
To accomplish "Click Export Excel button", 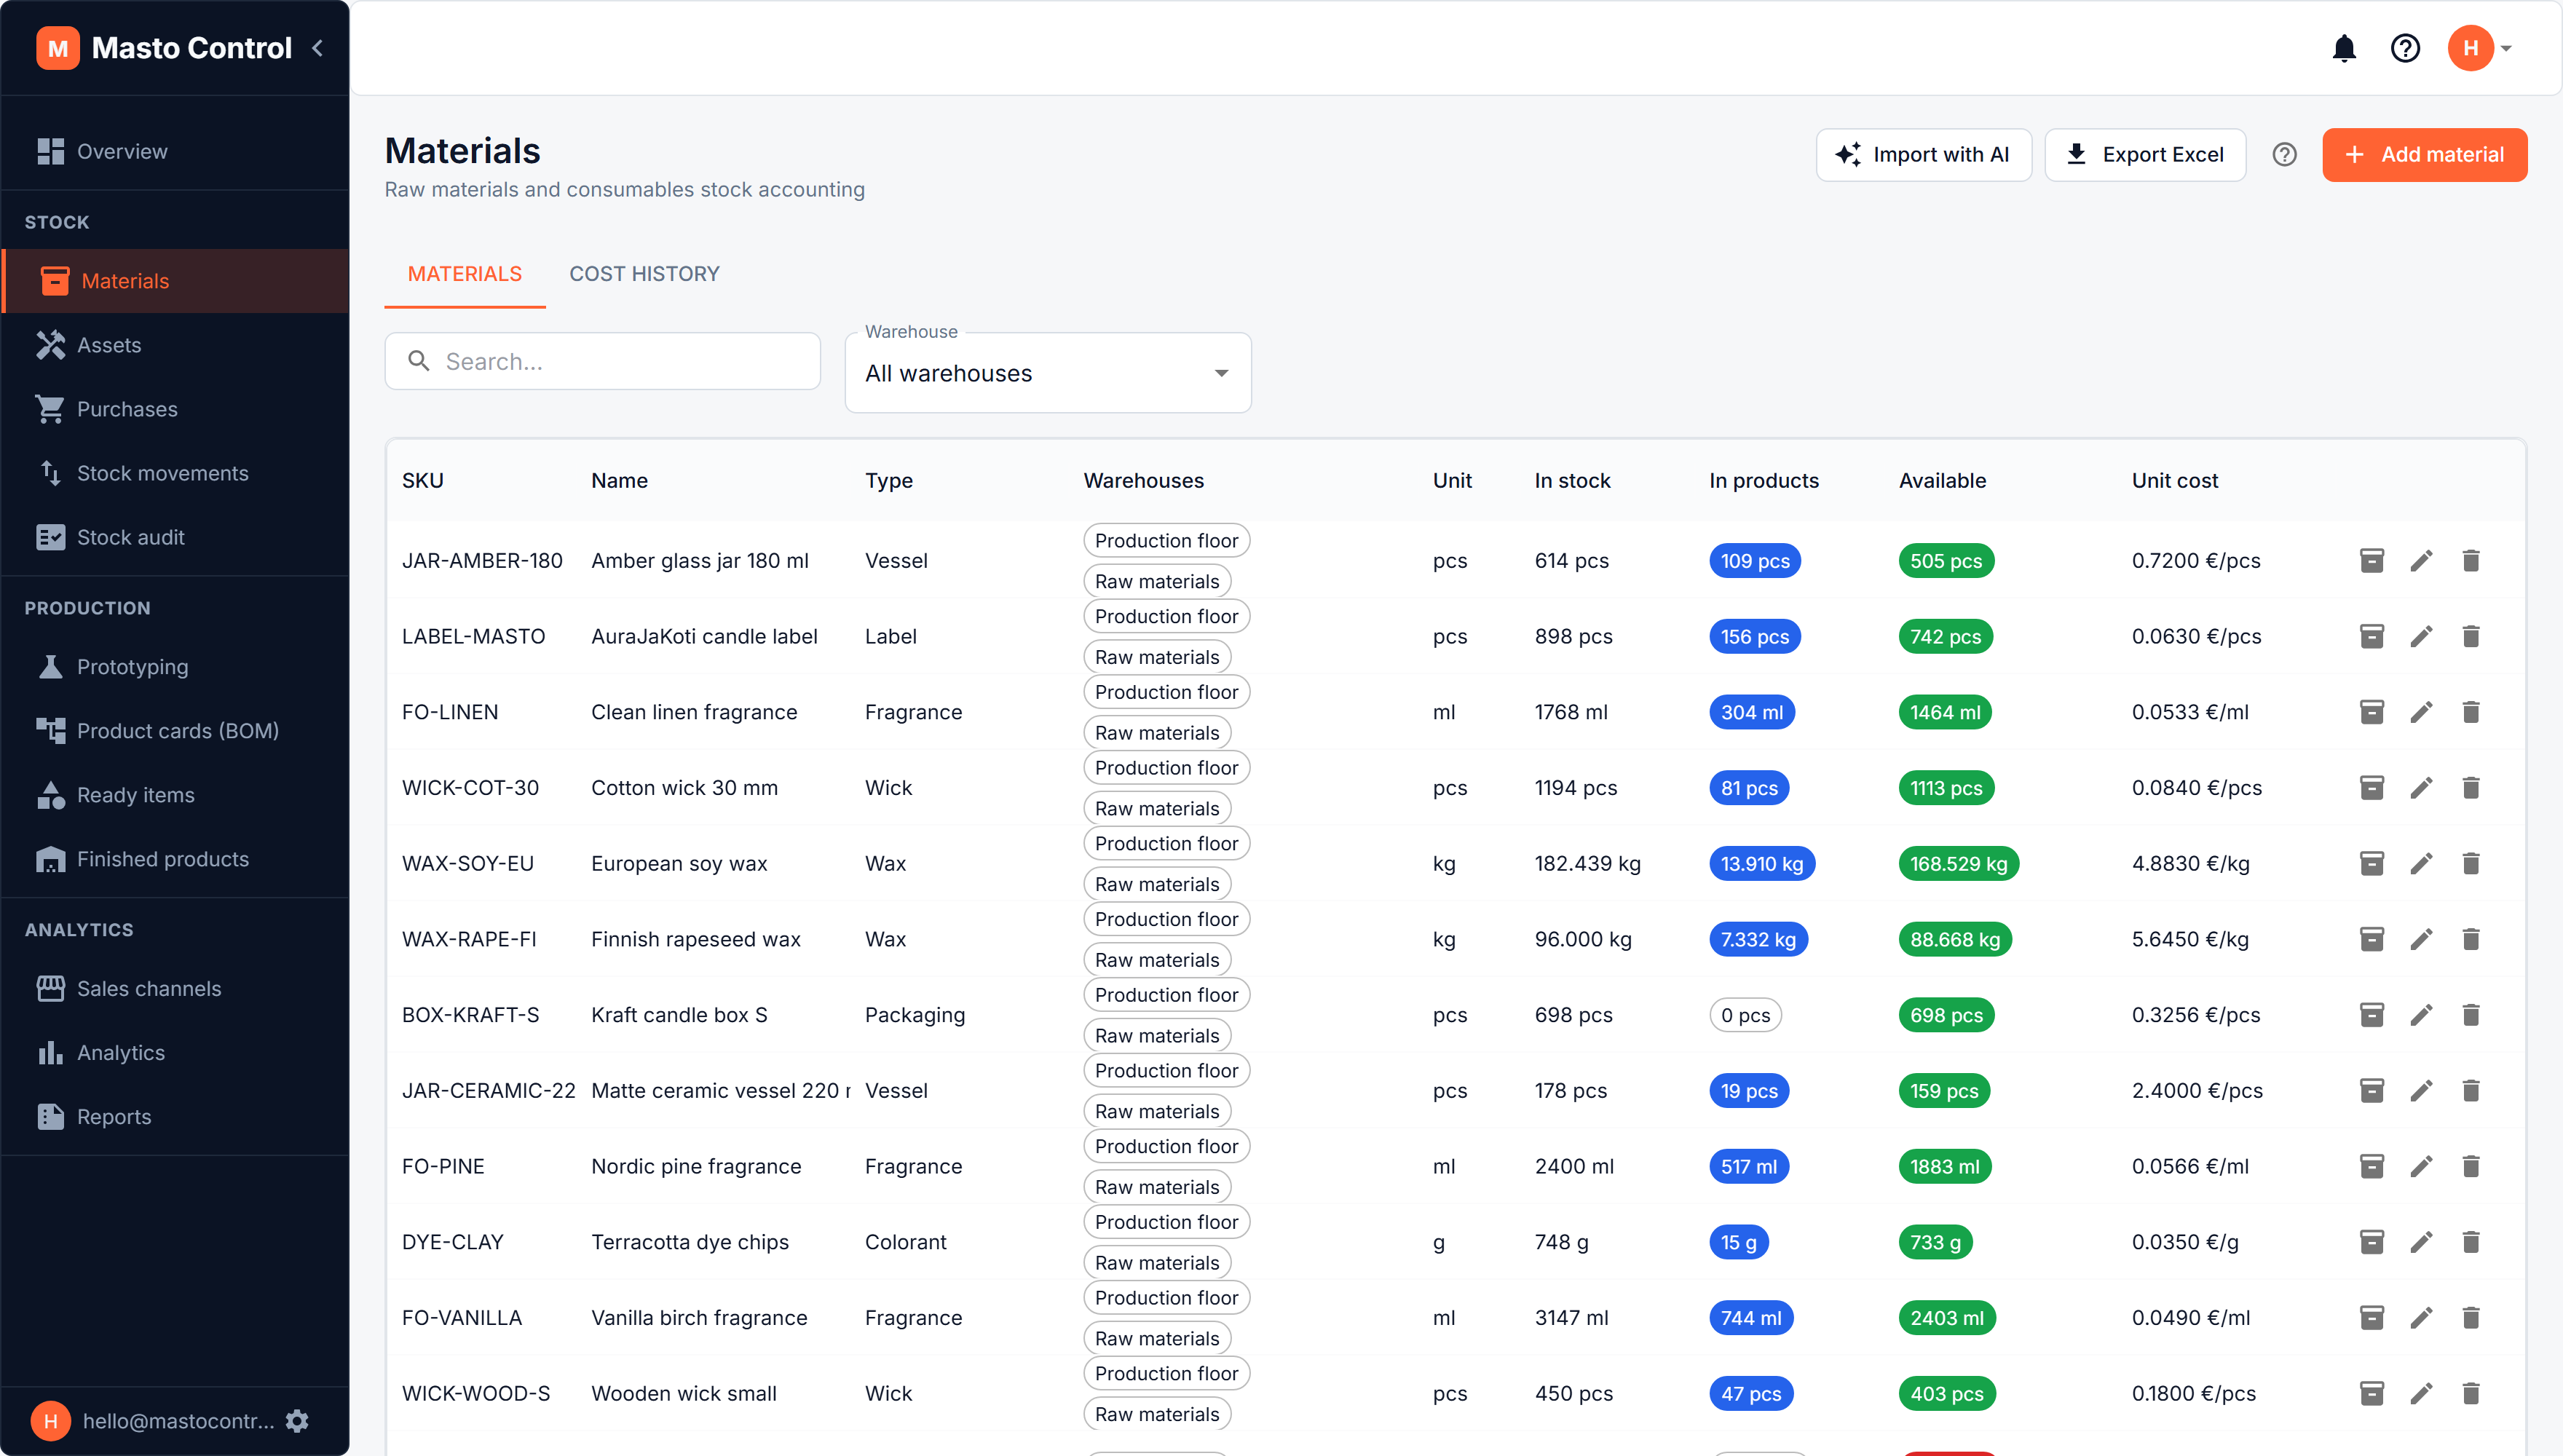I will [x=2145, y=154].
